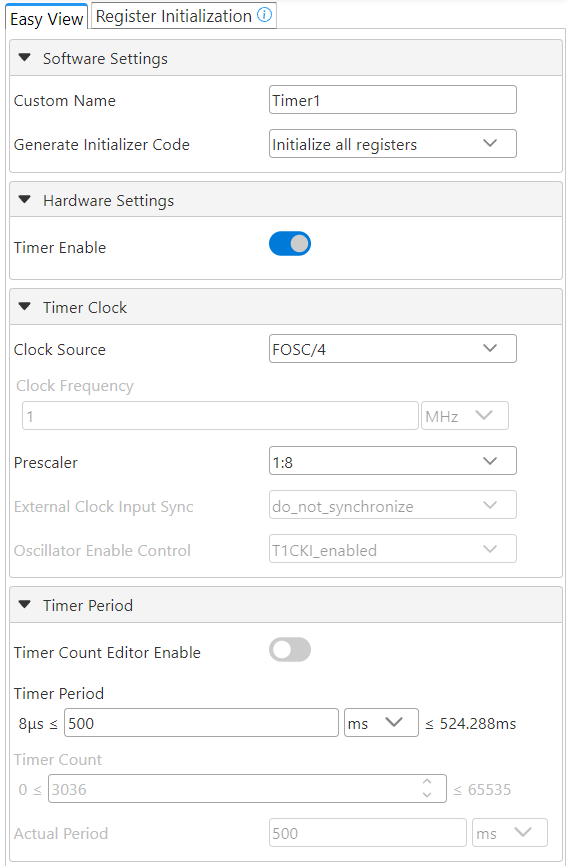This screenshot has width=571, height=866.
Task: Click the MHz Clock Frequency unit dropdown
Action: (x=465, y=416)
